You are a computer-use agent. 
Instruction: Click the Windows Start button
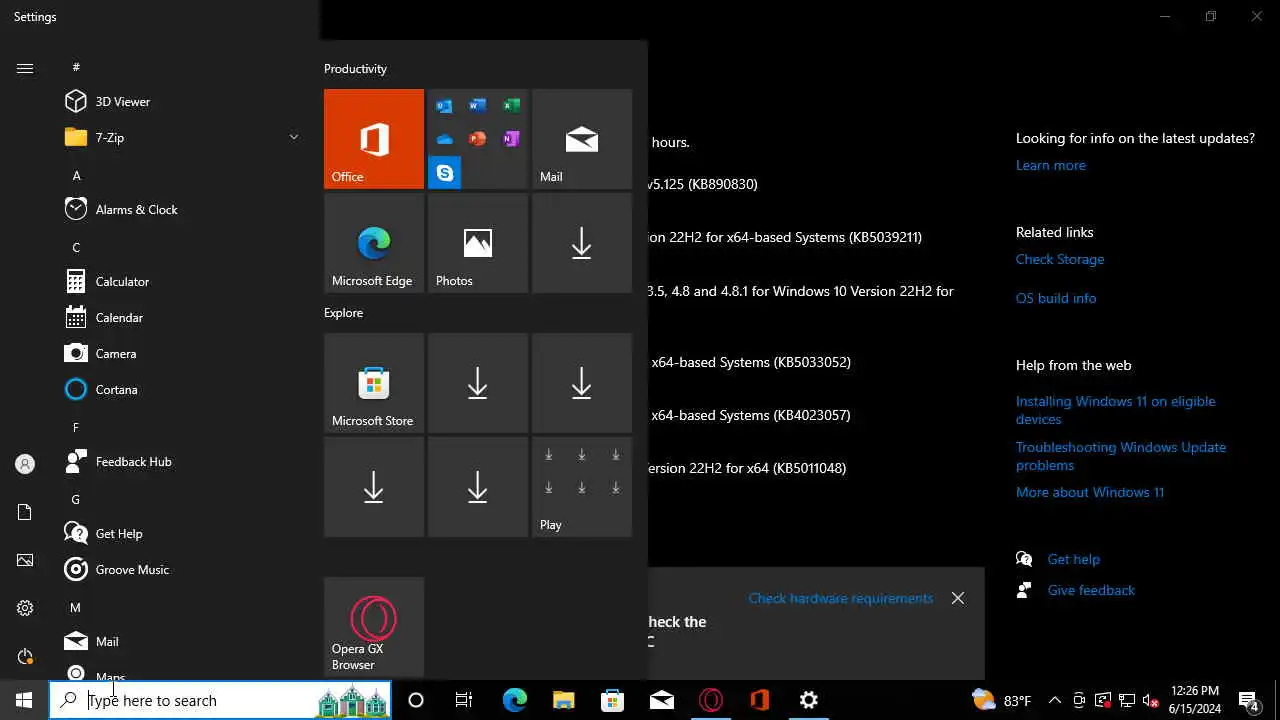tap(24, 700)
